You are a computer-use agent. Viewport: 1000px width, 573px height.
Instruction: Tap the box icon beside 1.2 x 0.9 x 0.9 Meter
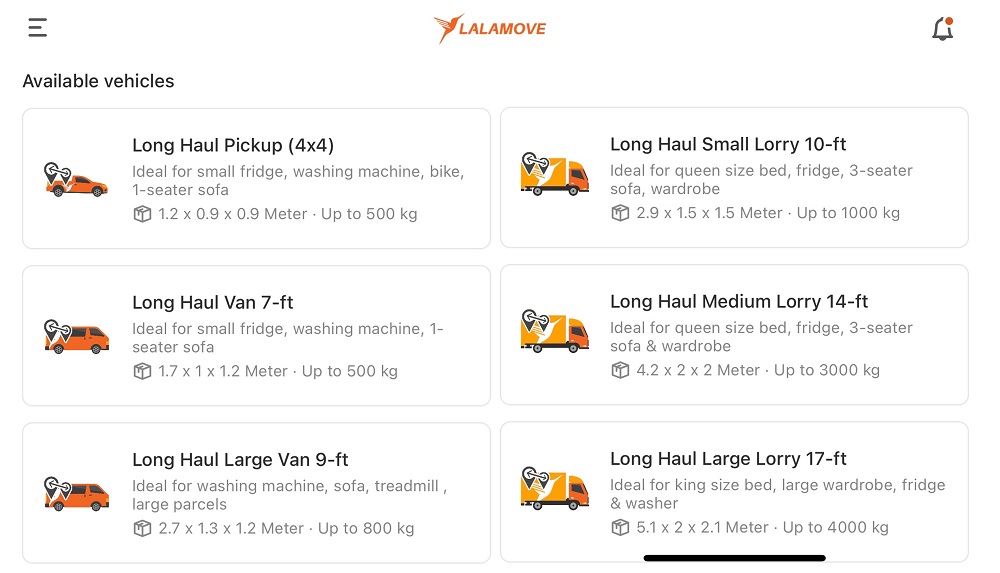(142, 214)
